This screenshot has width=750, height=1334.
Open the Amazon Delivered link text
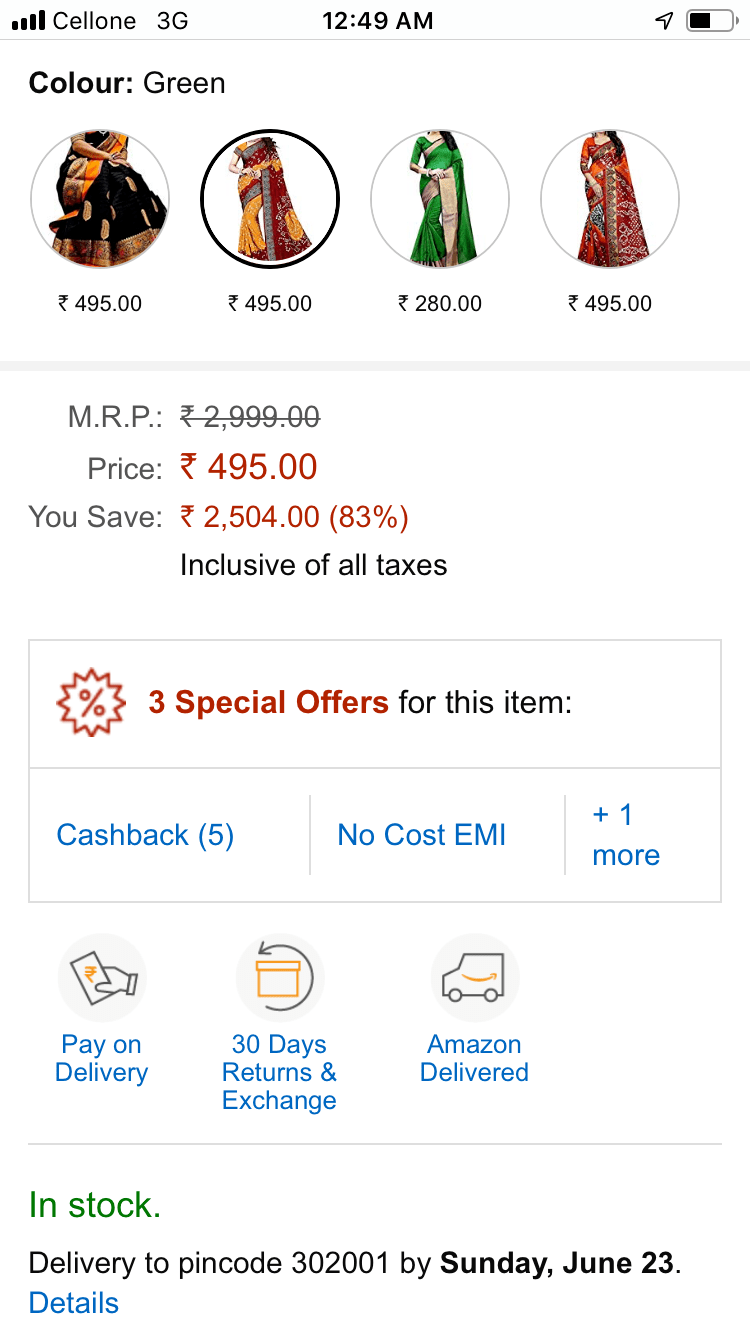474,1059
